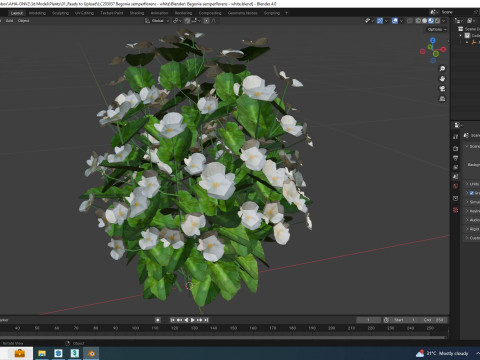The image size is (480, 360).
Task: Open the World properties tab
Action: coord(456,186)
